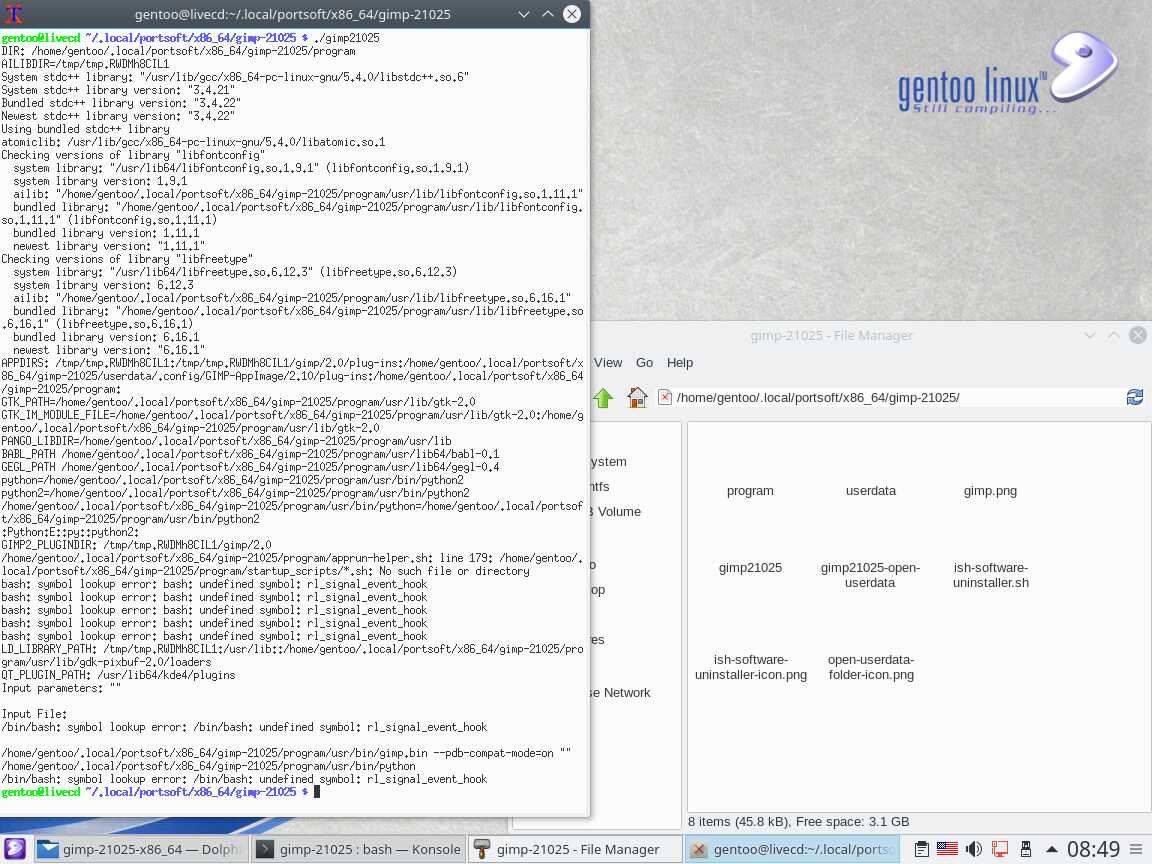Viewport: 1152px width, 864px height.
Task: Open the terminal window menu icon in titlebar
Action: coord(14,14)
